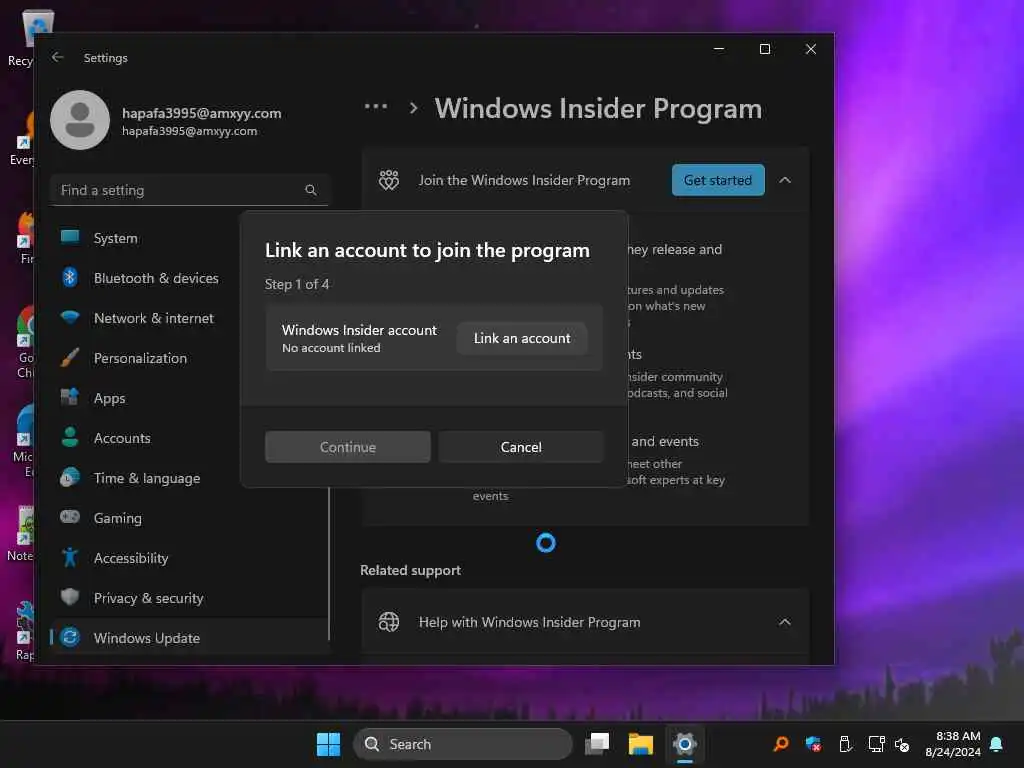Click the Get started button
Image resolution: width=1024 pixels, height=768 pixels.
pyautogui.click(x=718, y=180)
